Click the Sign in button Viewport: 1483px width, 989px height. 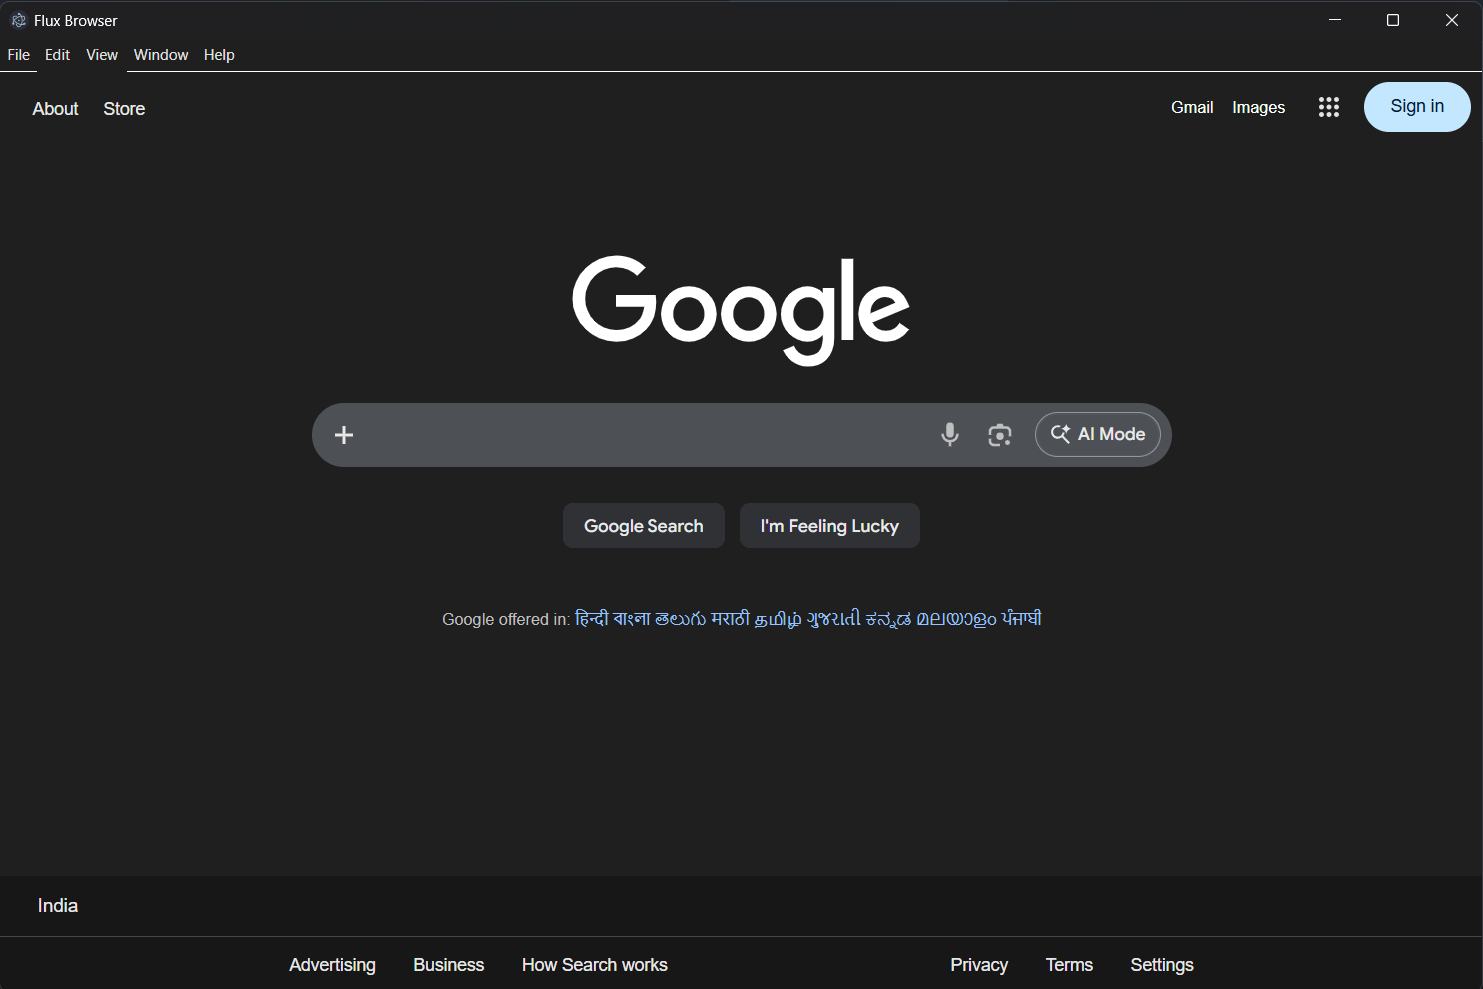(x=1416, y=107)
